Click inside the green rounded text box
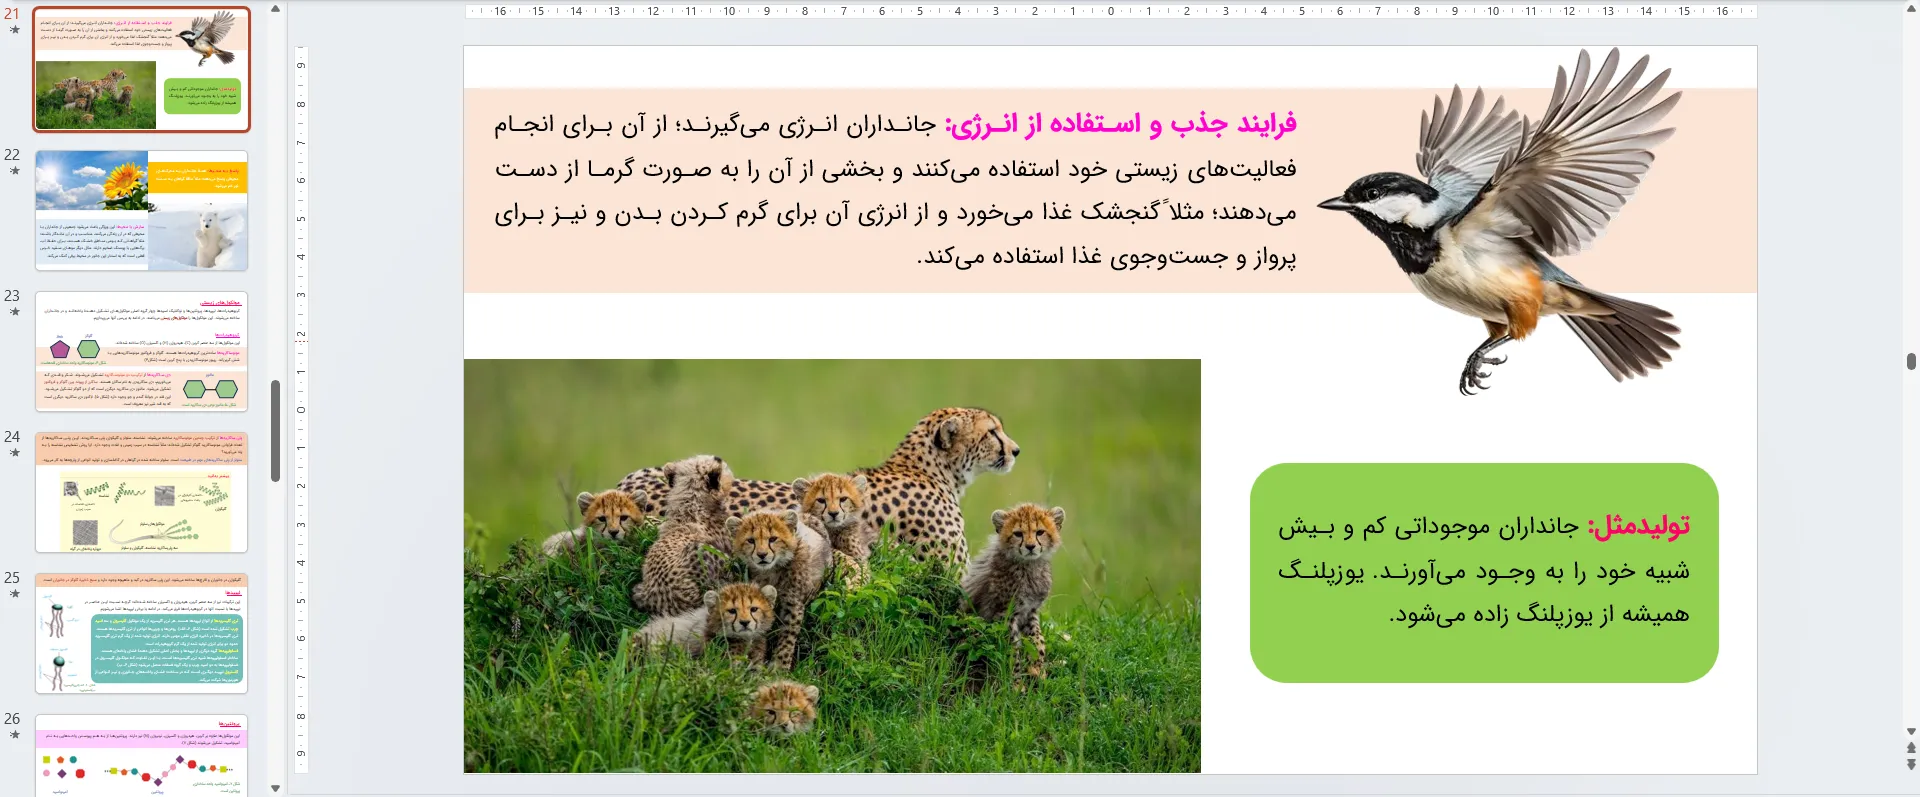 click(x=1484, y=573)
